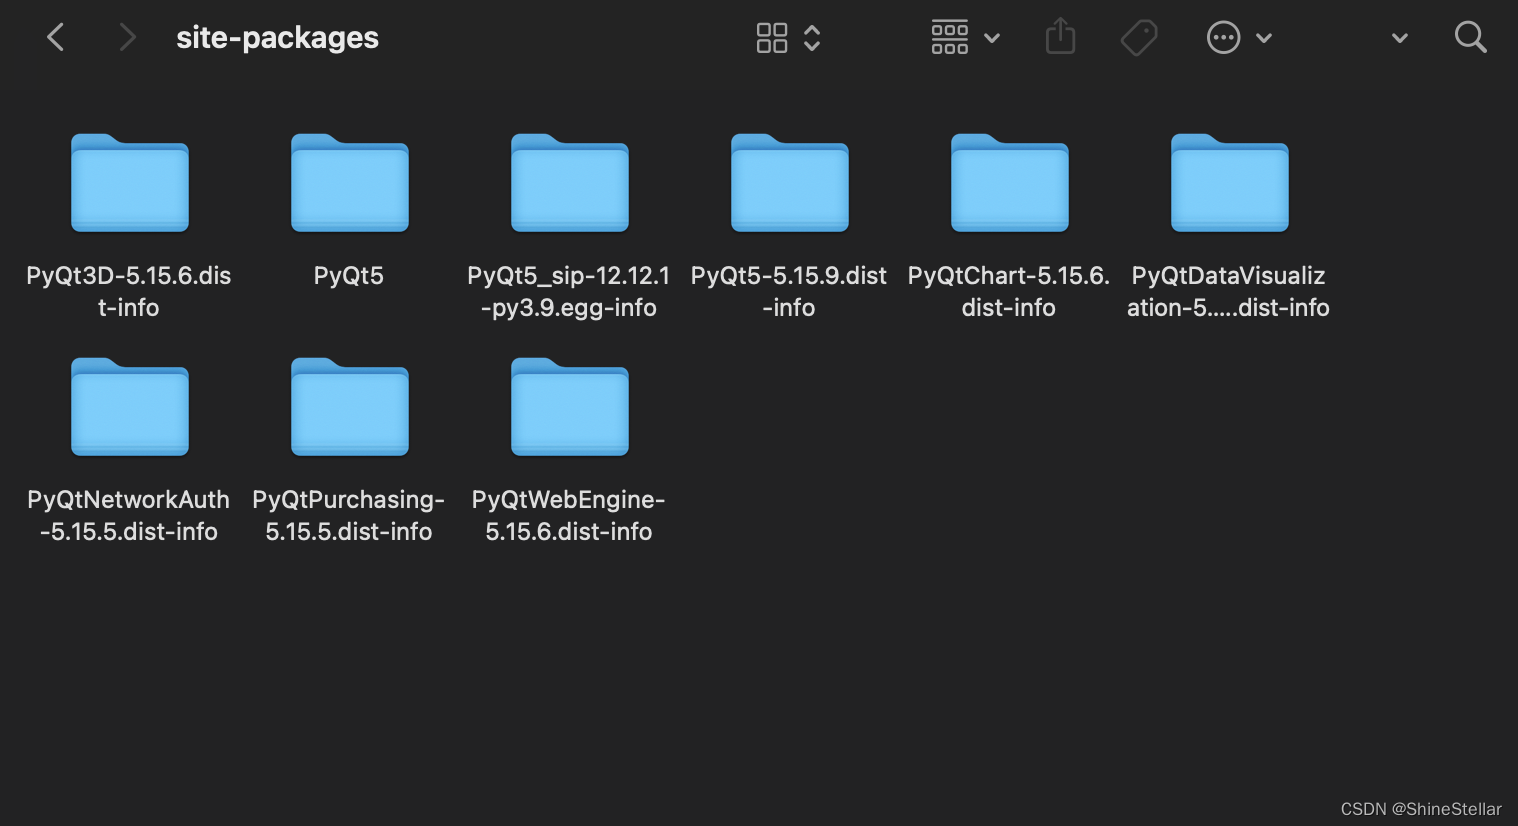Click the 'PyQt3D-5.15.6.dist-info' file name
1518x826 pixels.
click(129, 291)
